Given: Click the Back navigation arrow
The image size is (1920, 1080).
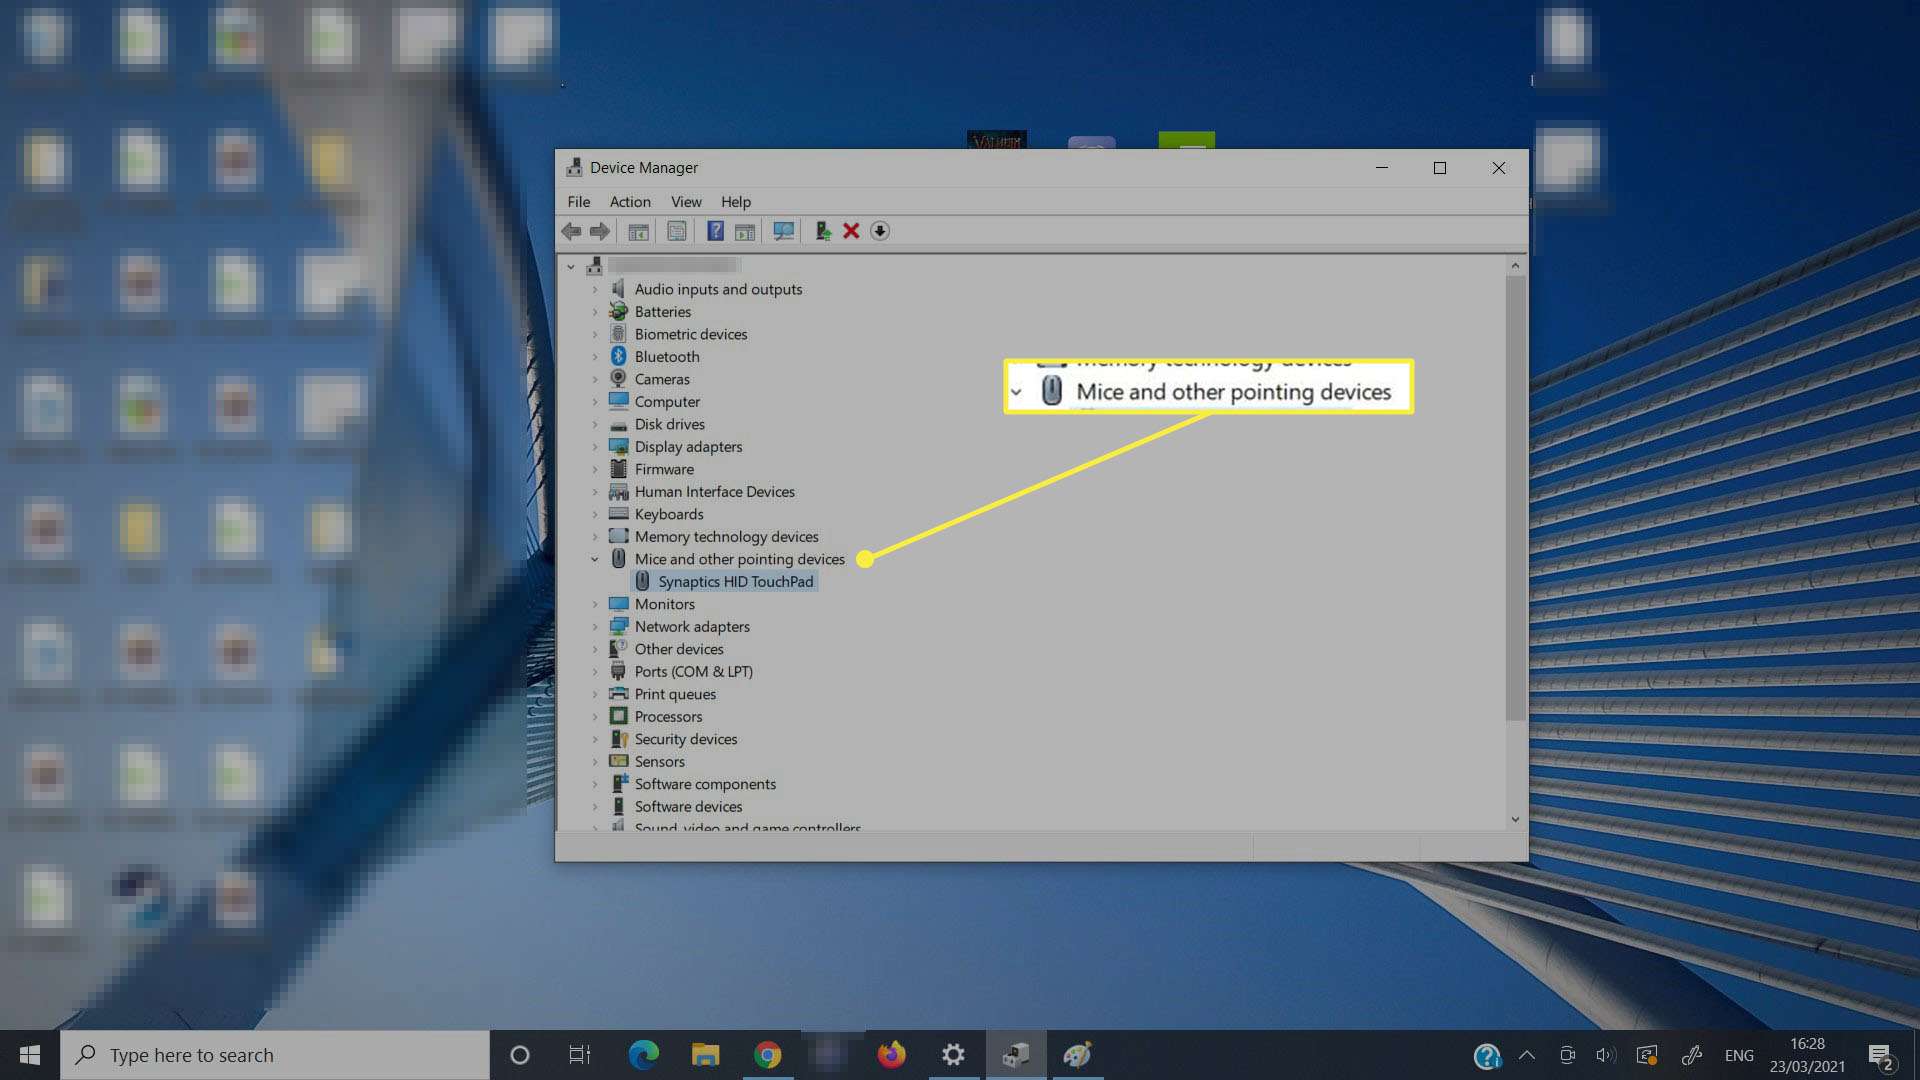Looking at the screenshot, I should (x=572, y=231).
